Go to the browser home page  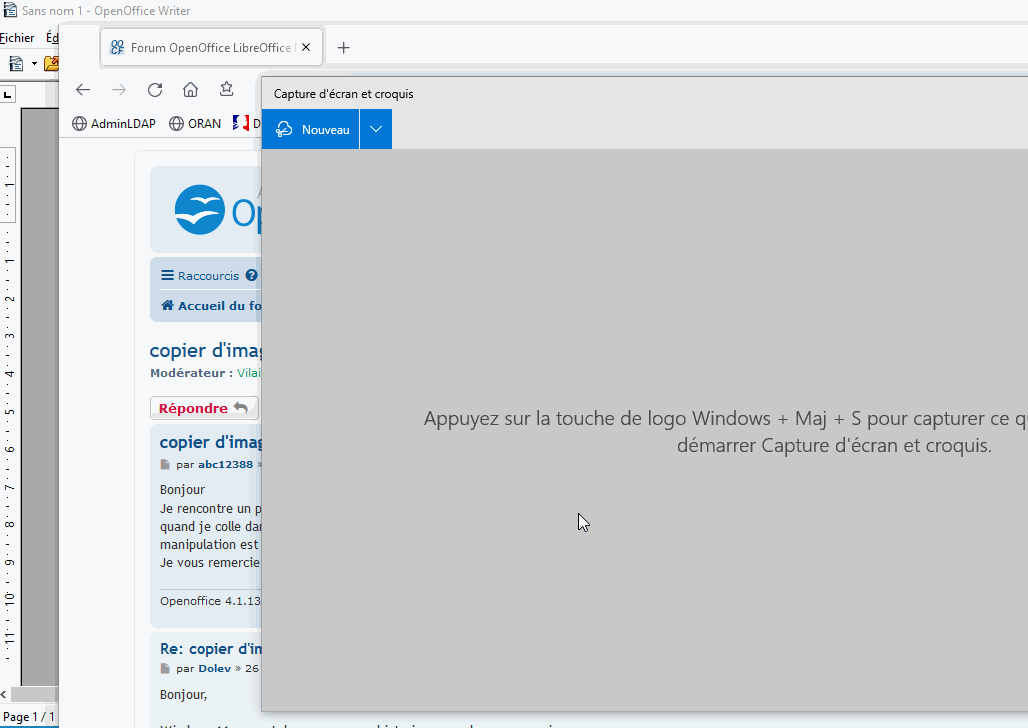(190, 89)
